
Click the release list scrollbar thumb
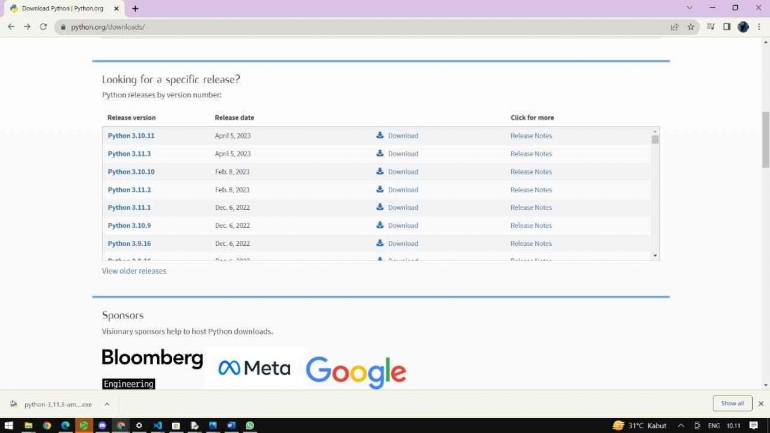click(655, 139)
